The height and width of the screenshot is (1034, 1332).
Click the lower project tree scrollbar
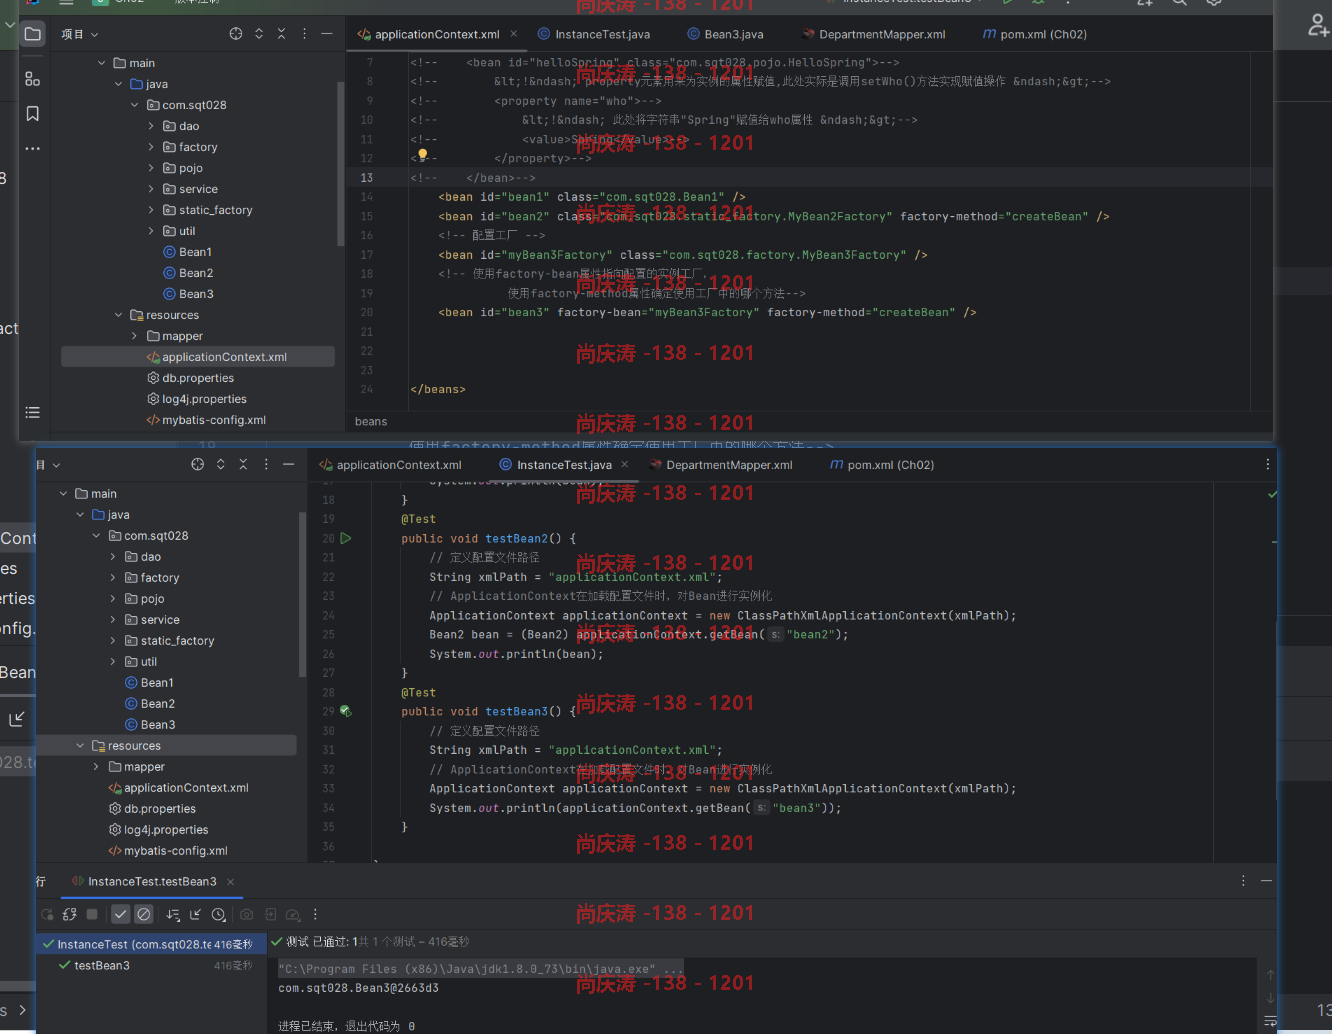point(302,594)
